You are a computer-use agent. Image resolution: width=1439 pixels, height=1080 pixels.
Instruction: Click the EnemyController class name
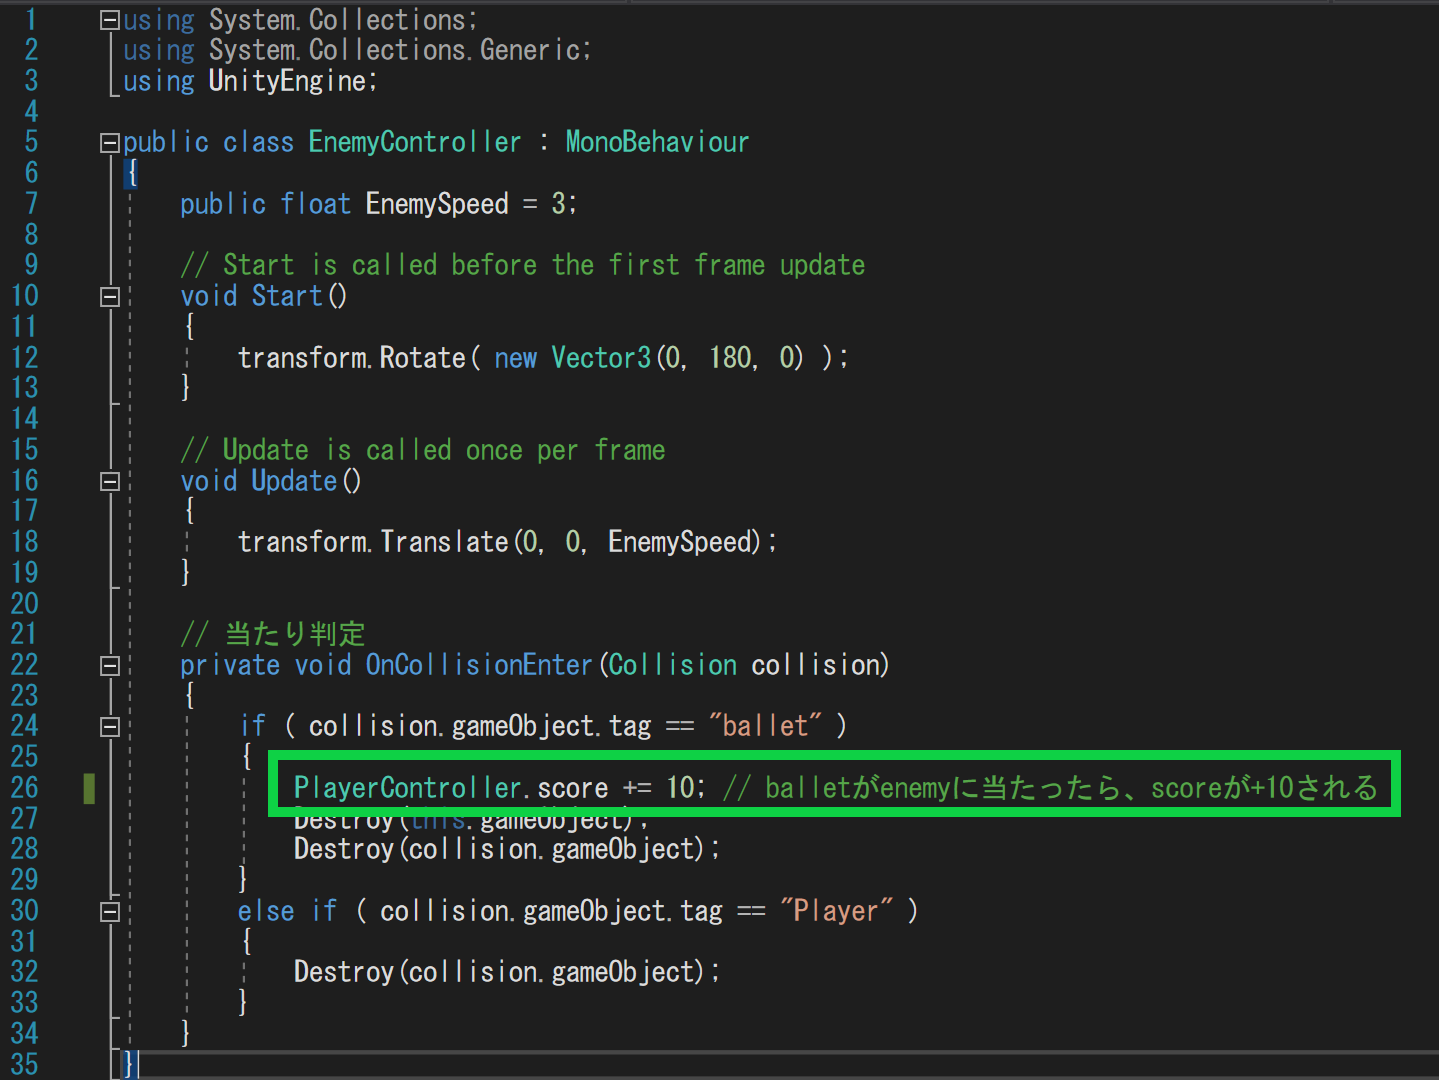(414, 142)
